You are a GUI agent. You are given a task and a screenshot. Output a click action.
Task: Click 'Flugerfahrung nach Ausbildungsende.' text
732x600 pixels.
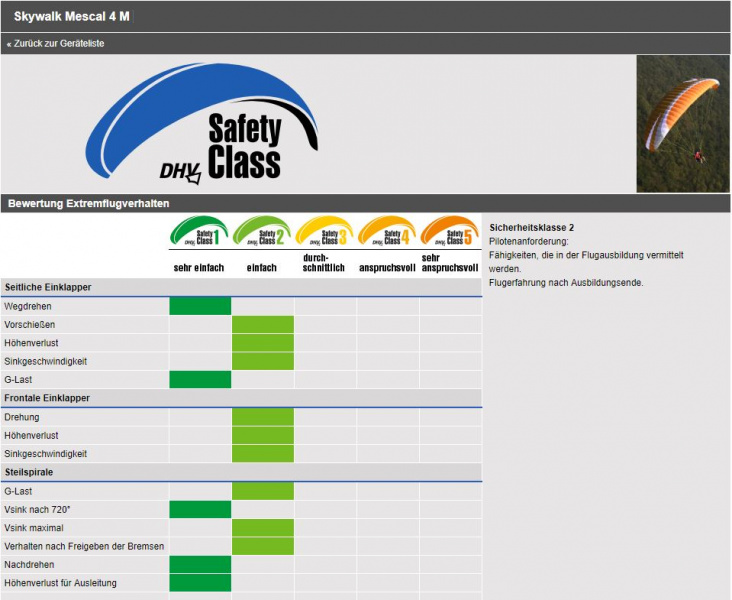point(566,282)
